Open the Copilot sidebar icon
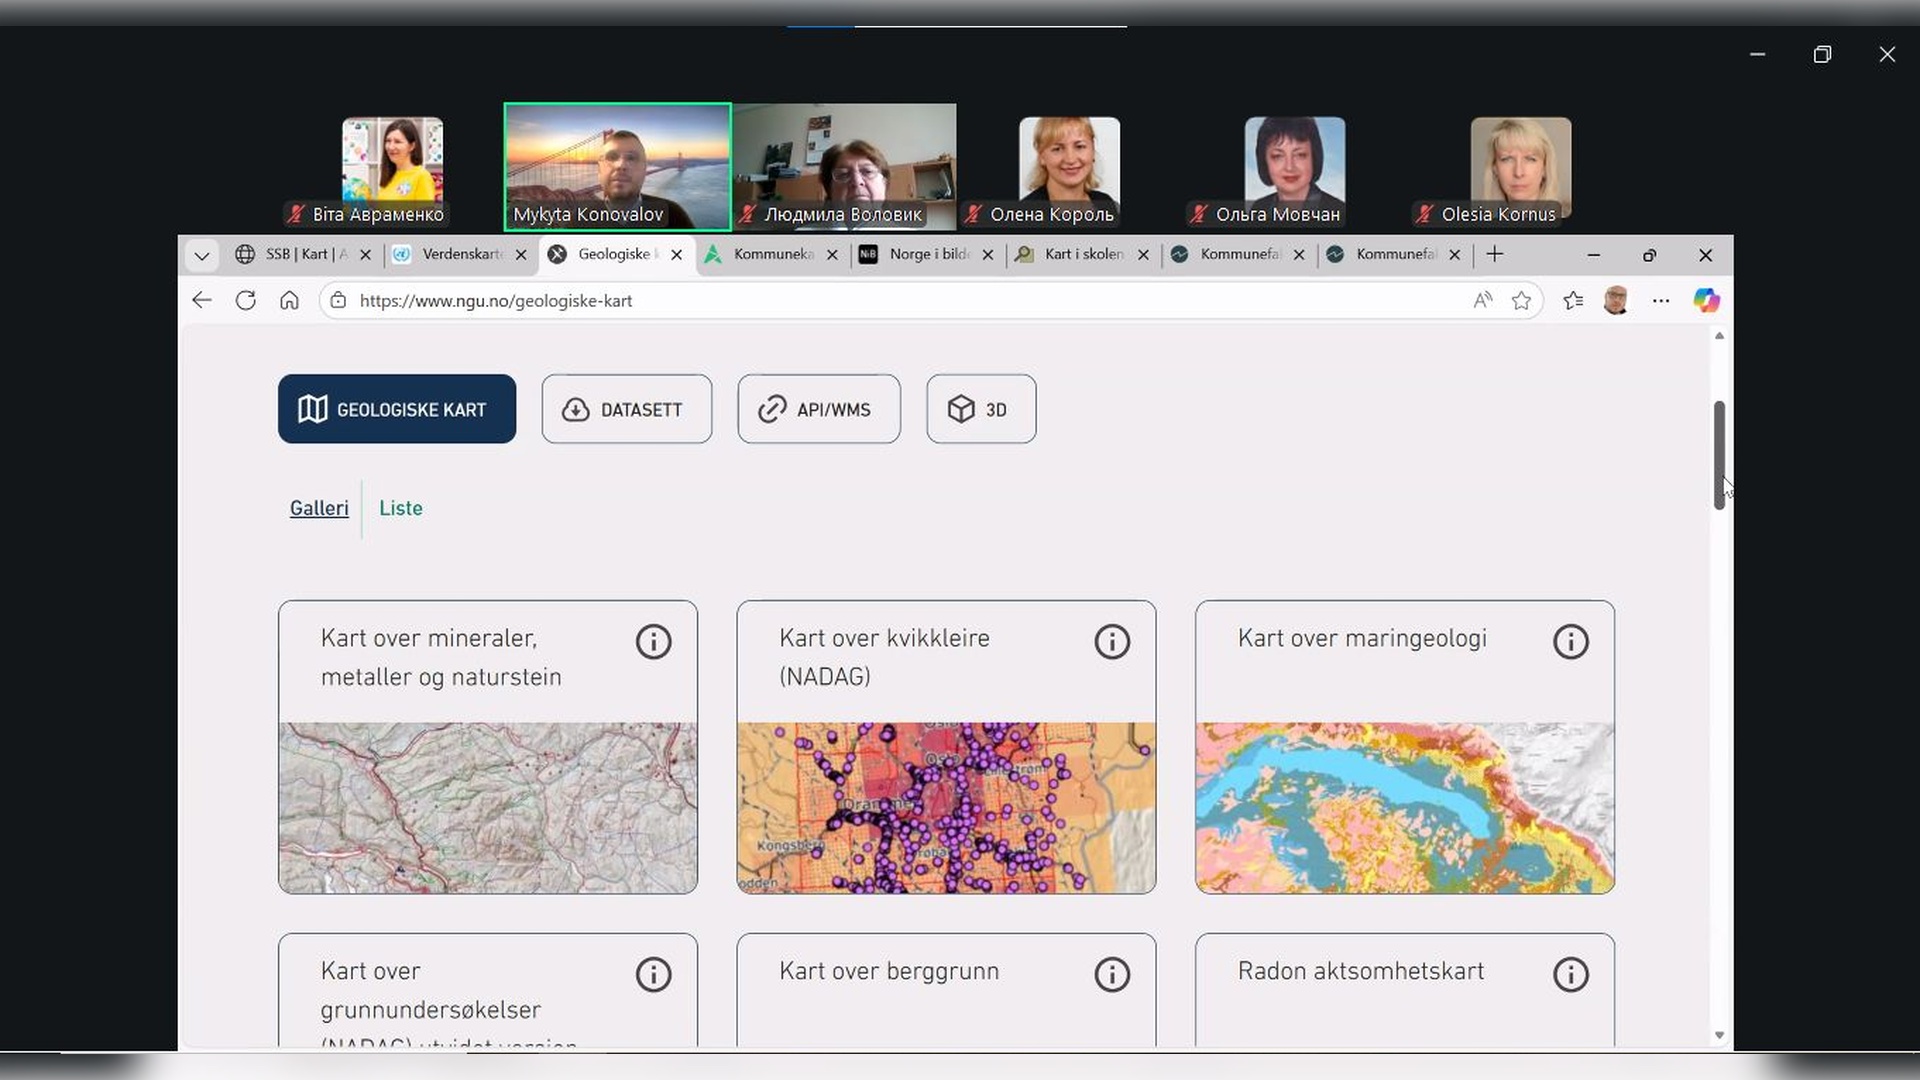1920x1080 pixels. tap(1706, 300)
